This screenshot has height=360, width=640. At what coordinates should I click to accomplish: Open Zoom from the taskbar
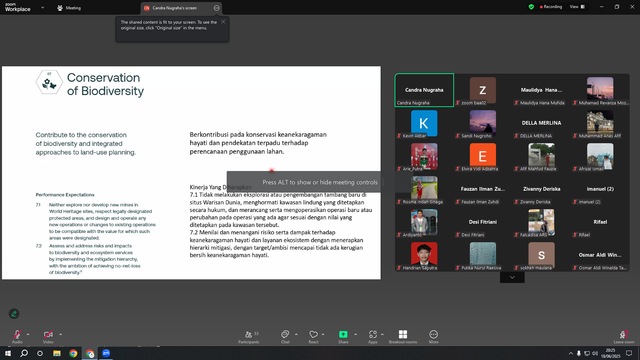click(x=106, y=353)
